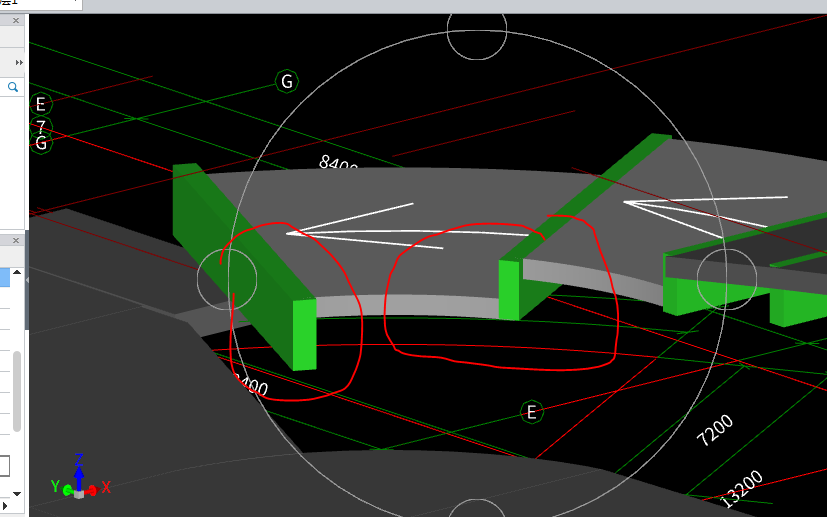Click the right orbit ring handle
This screenshot has height=517, width=827.
727,279
